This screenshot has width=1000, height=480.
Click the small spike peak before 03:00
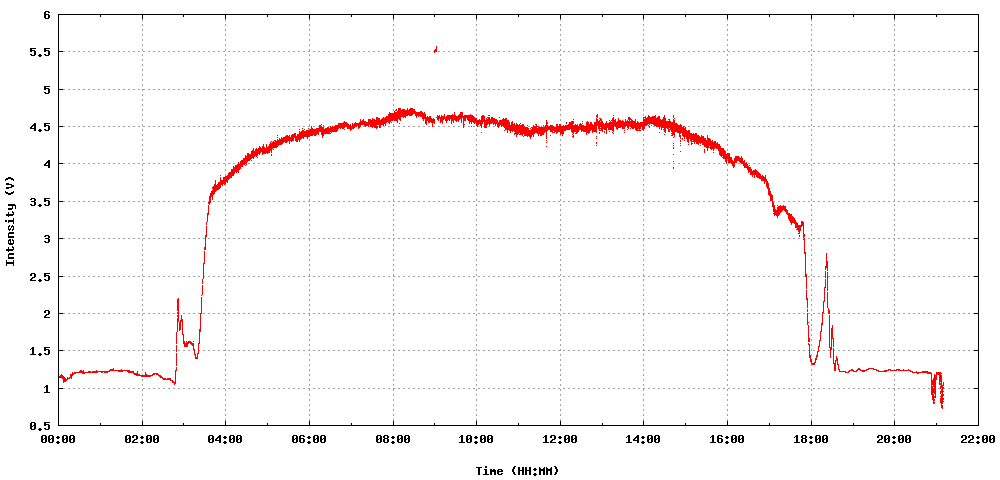click(x=178, y=299)
